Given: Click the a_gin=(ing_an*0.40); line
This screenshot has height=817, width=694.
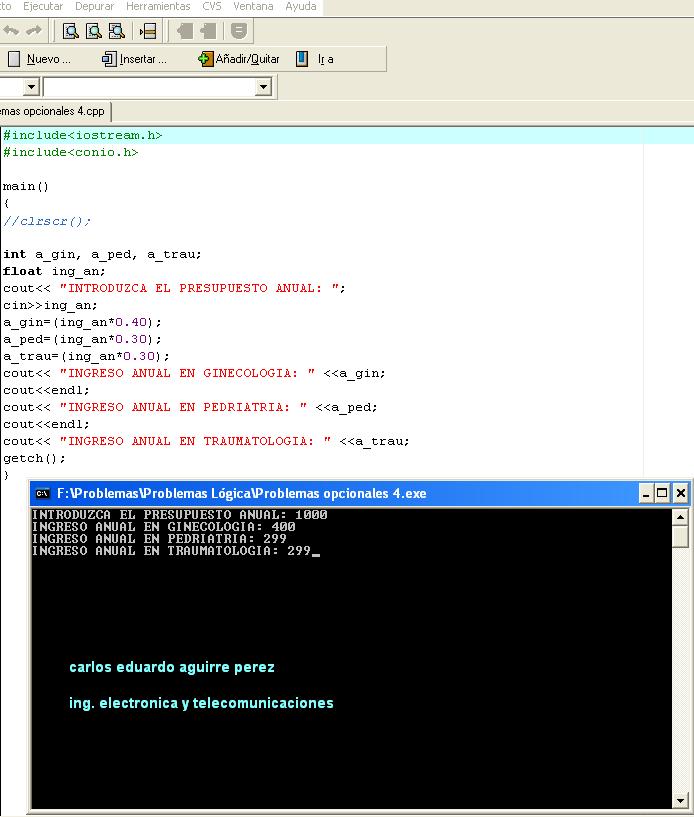Looking at the screenshot, I should (82, 322).
